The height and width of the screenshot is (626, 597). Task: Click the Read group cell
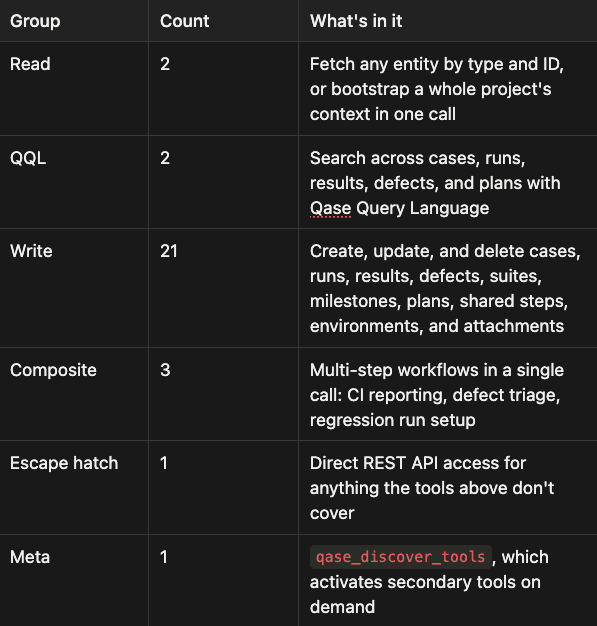[x=30, y=64]
